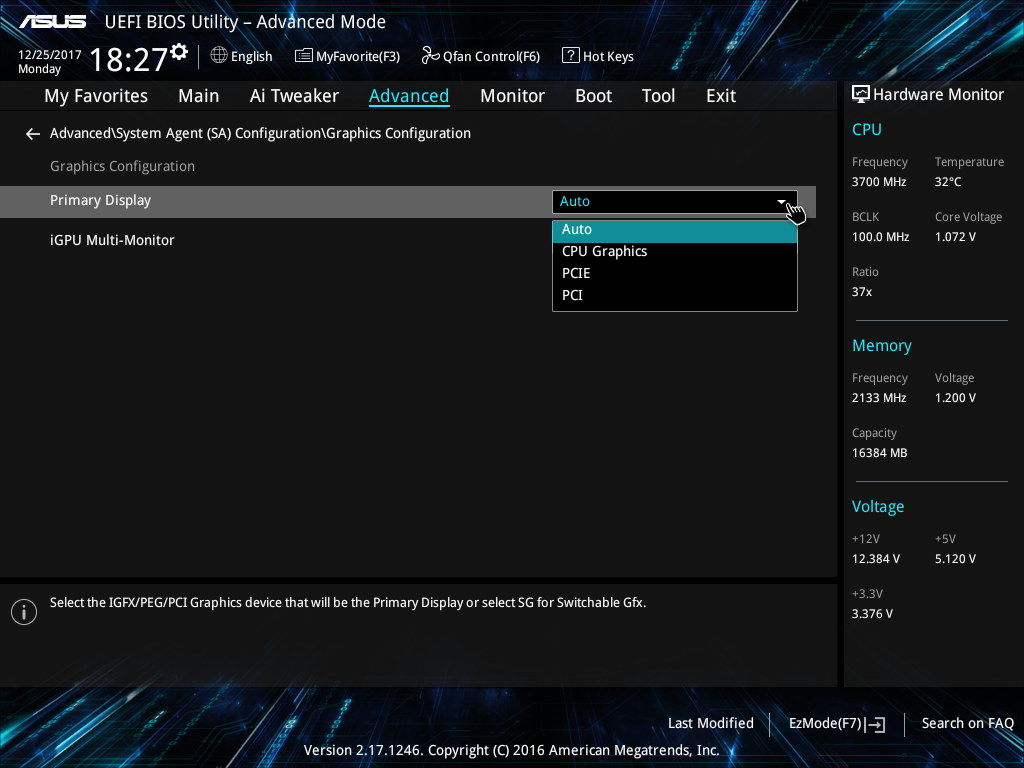Click the Qfan Control fan icon

[x=430, y=56]
